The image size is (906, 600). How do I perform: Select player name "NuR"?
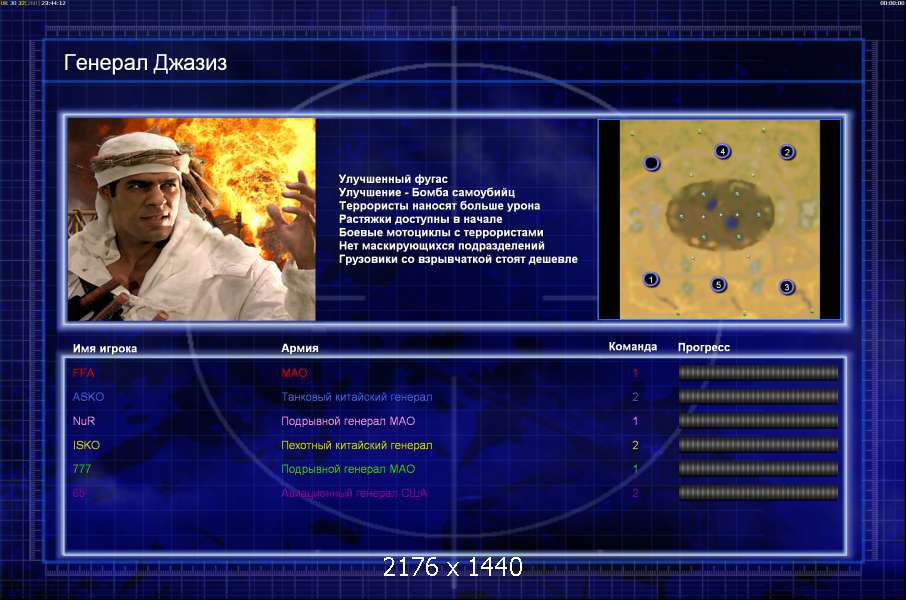[x=84, y=421]
